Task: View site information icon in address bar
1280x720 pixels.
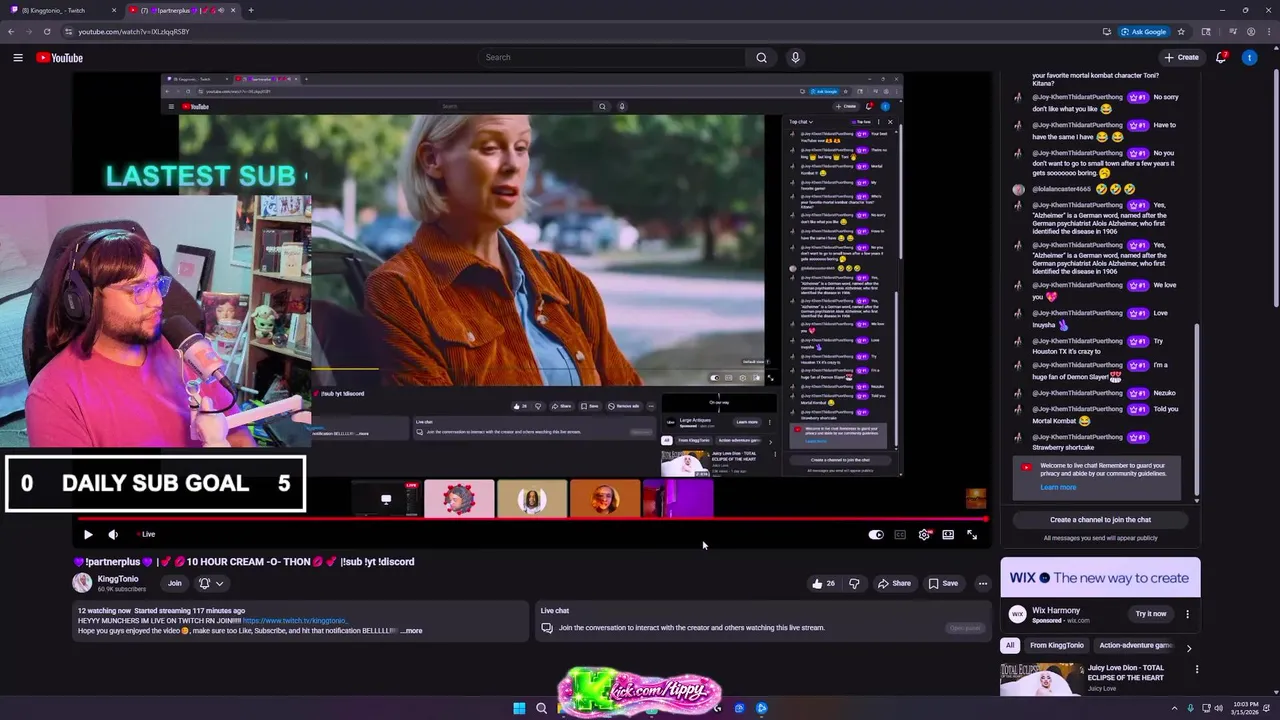Action: (x=68, y=32)
